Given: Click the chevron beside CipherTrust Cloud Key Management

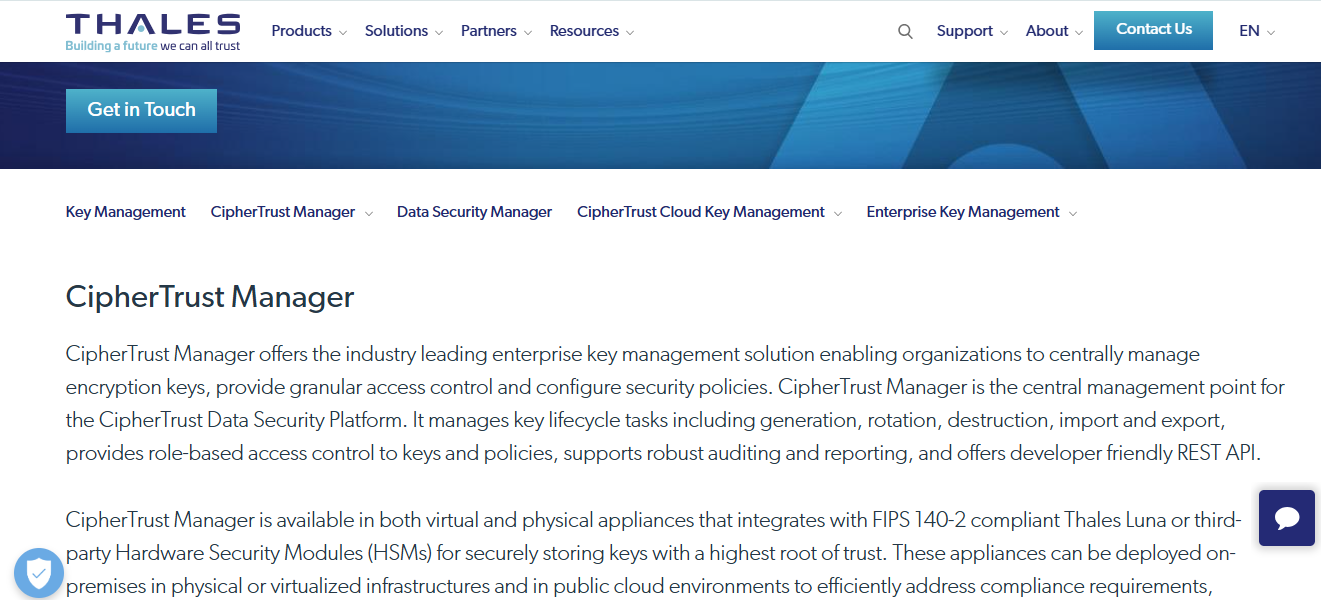Looking at the screenshot, I should [x=838, y=213].
